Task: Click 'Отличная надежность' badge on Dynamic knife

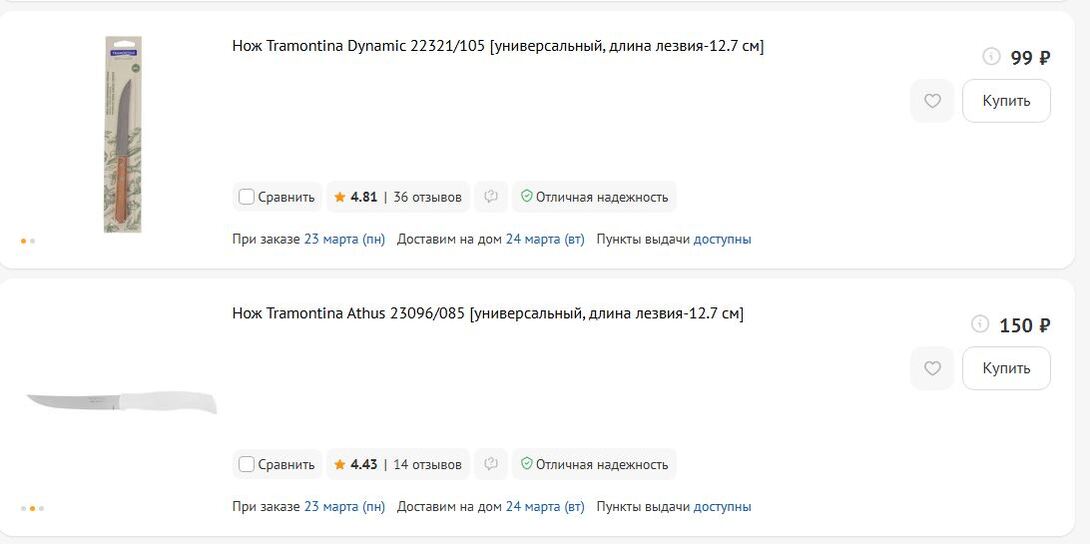Action: (x=594, y=197)
